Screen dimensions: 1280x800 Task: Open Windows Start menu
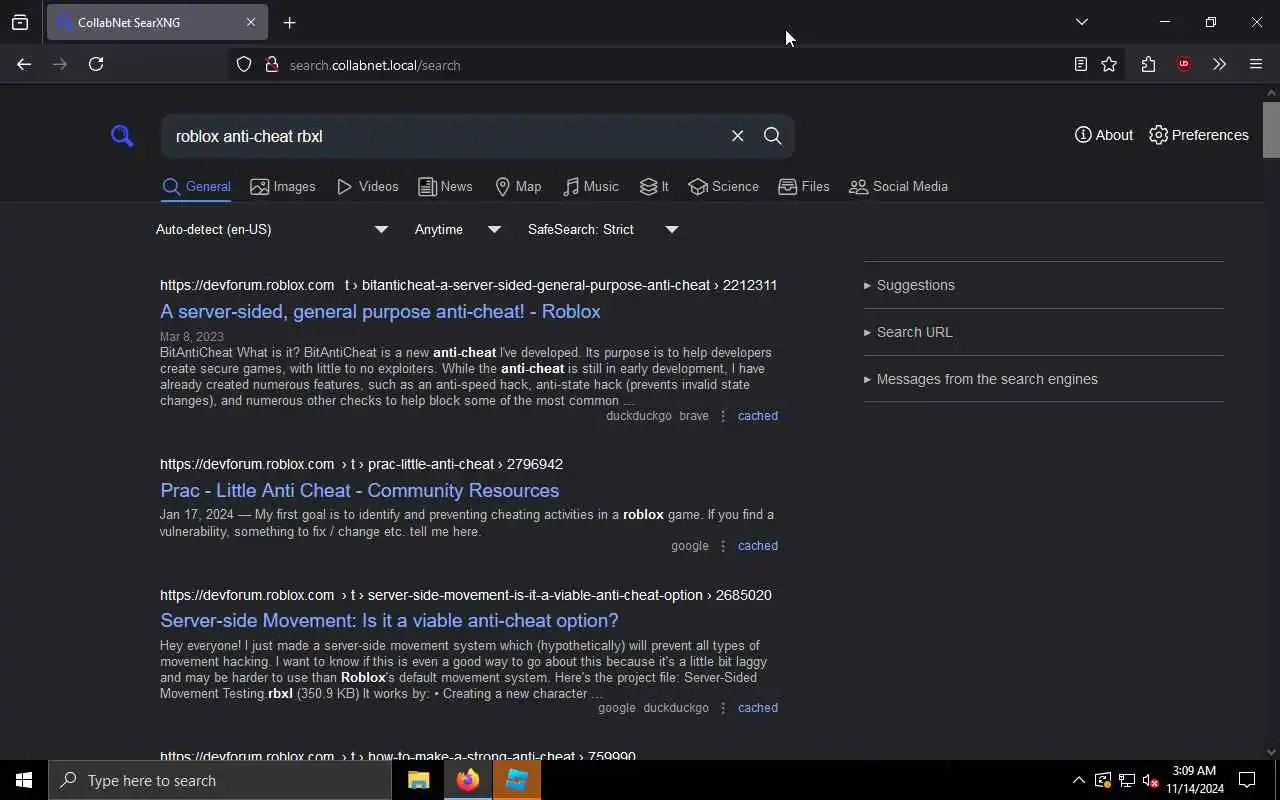pyautogui.click(x=24, y=780)
